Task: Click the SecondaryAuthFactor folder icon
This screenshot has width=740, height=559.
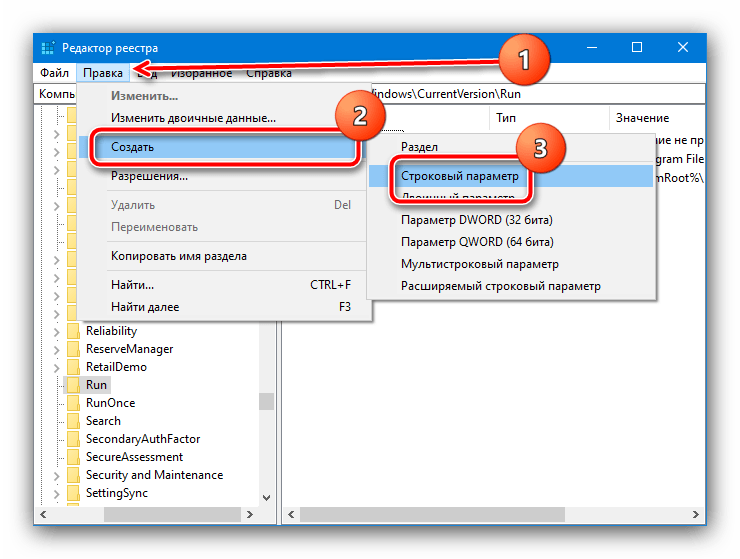Action: coord(73,439)
